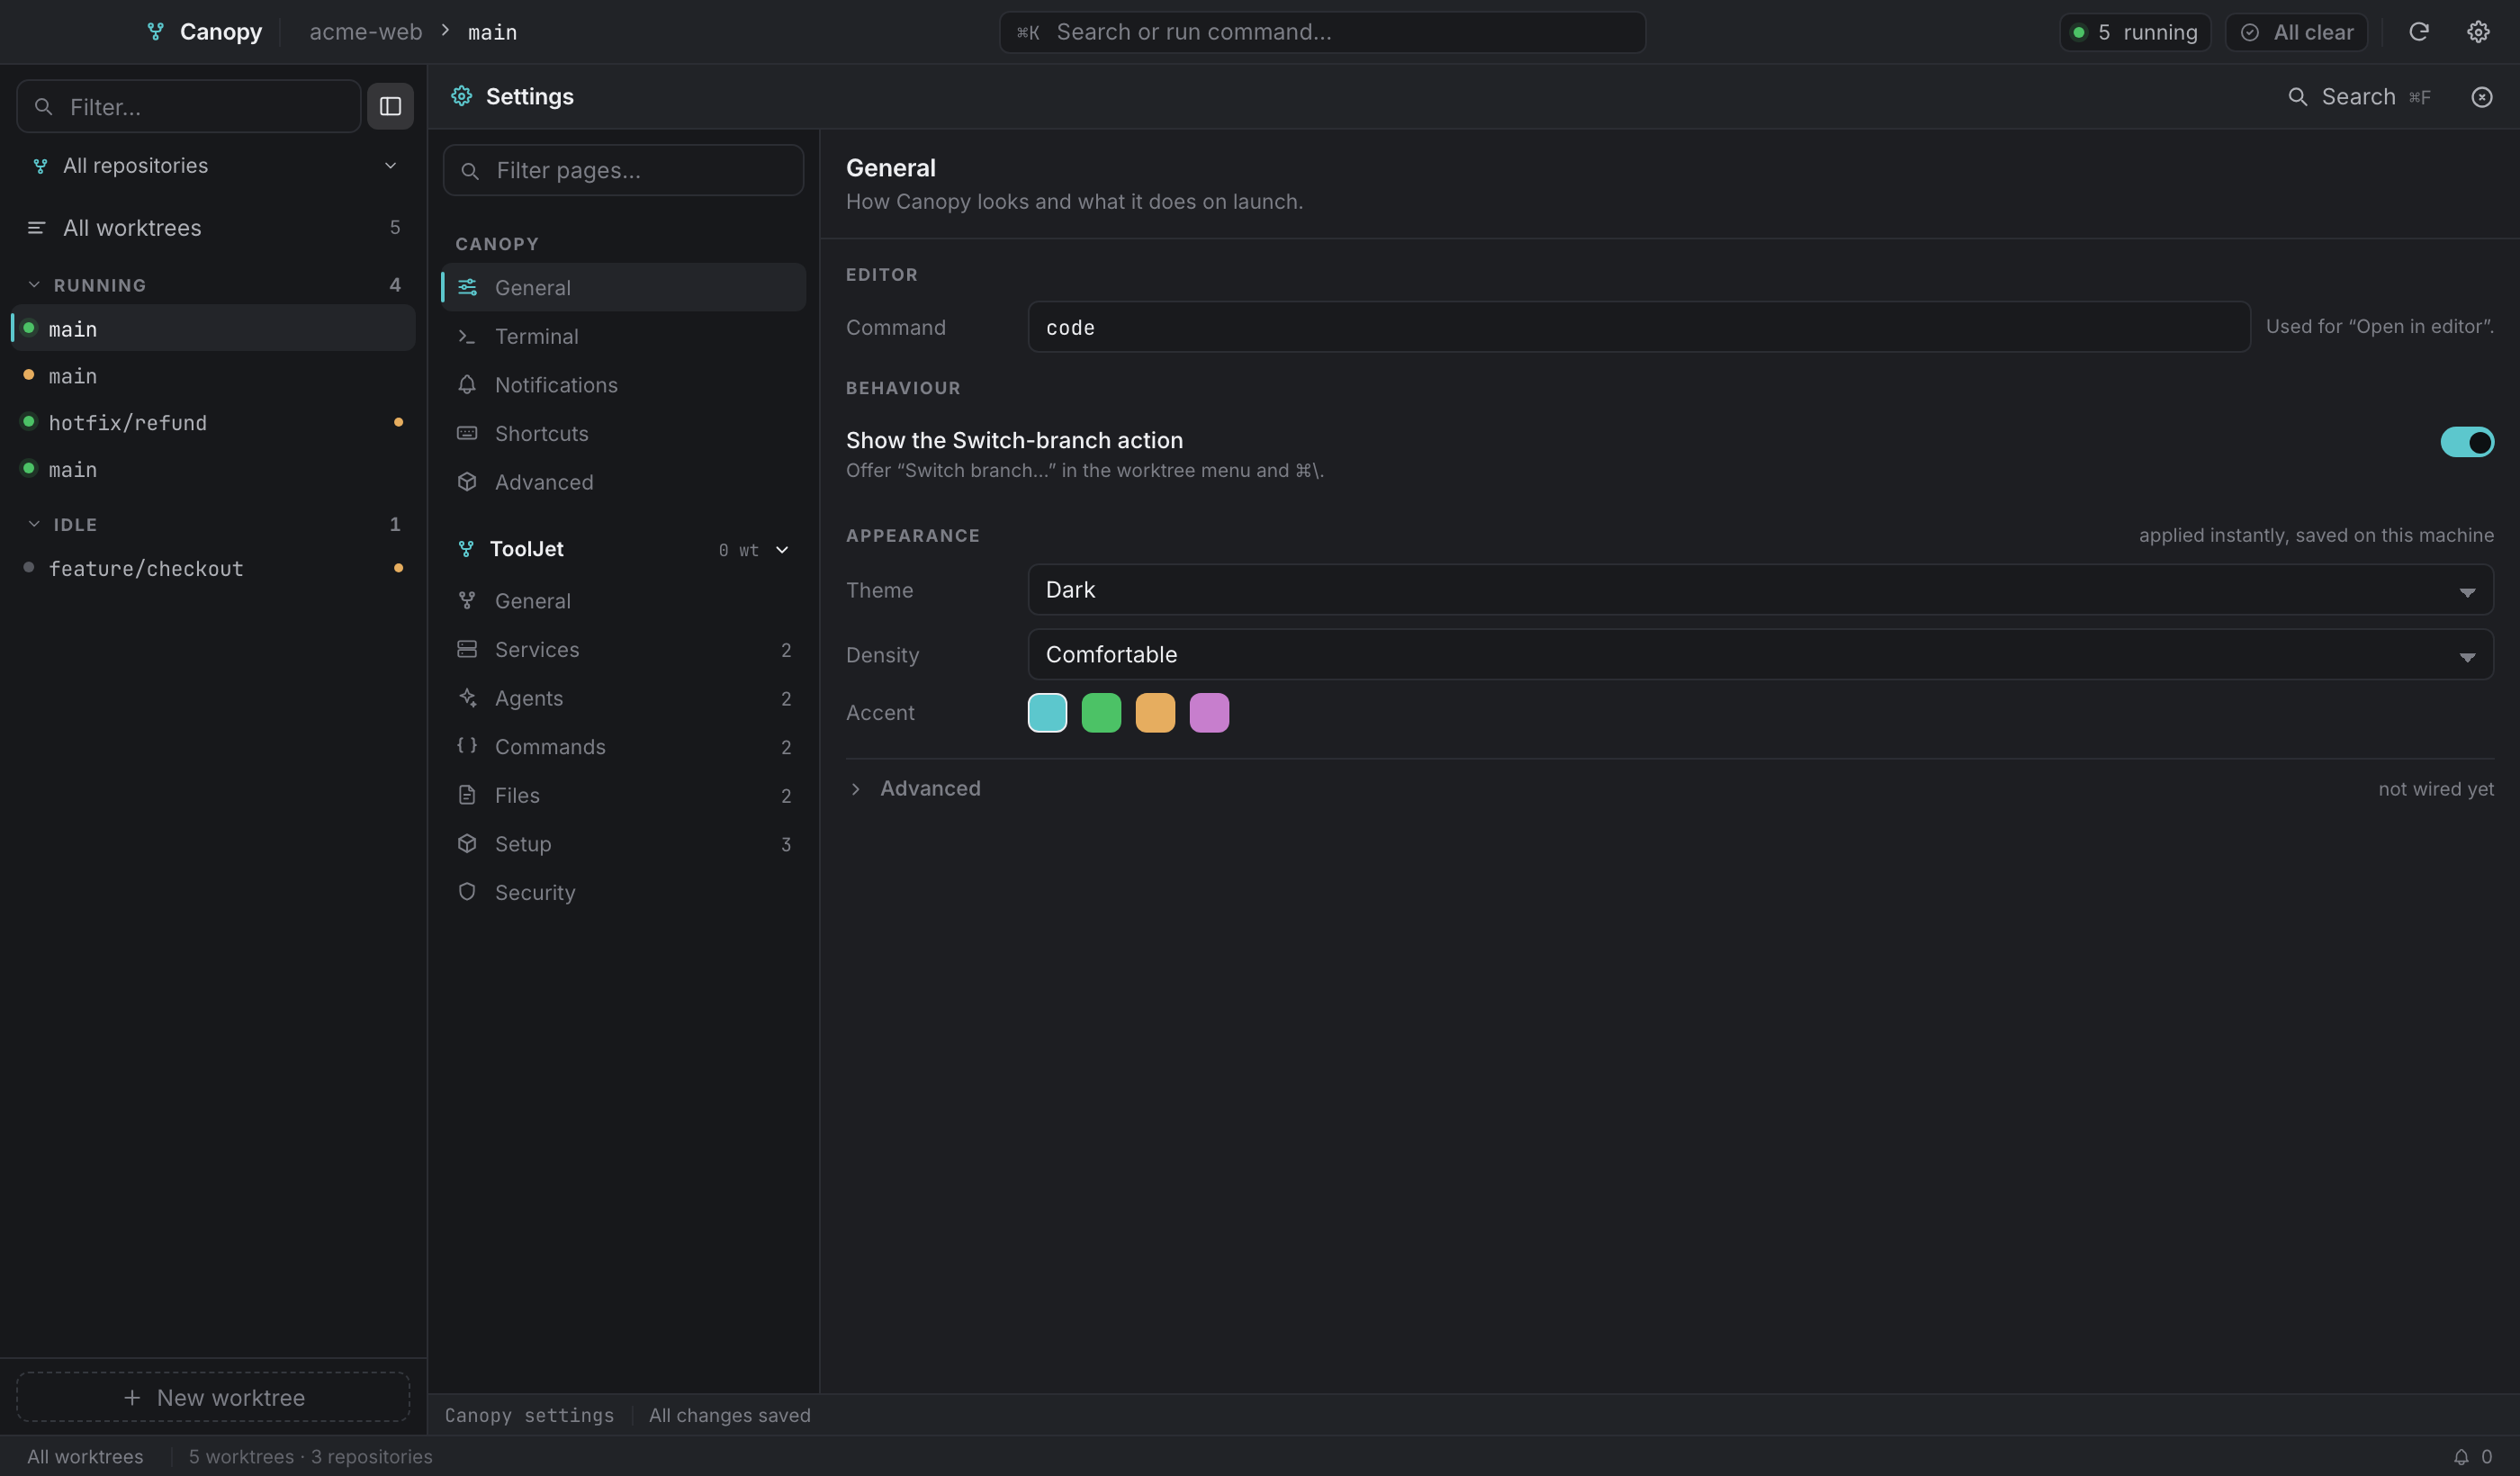Image resolution: width=2520 pixels, height=1476 pixels.
Task: Click the ToolJet repository branch icon
Action: [466, 549]
